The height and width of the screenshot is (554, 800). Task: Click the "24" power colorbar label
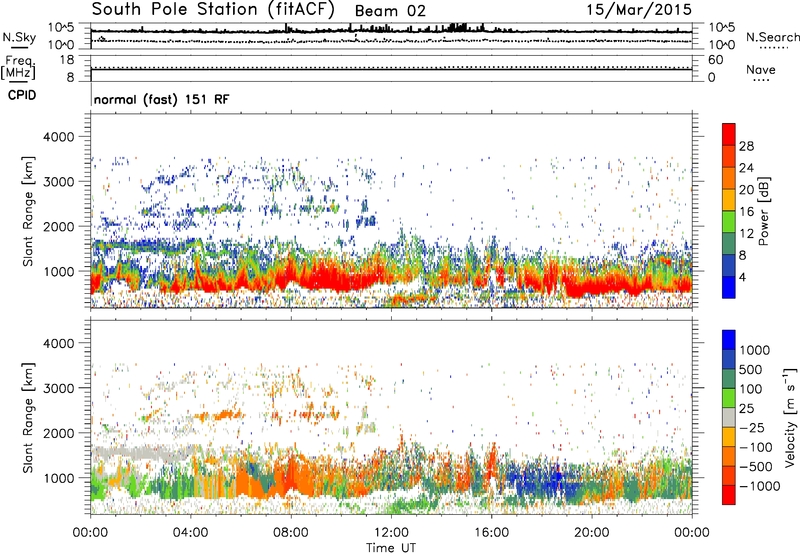pyautogui.click(x=746, y=168)
